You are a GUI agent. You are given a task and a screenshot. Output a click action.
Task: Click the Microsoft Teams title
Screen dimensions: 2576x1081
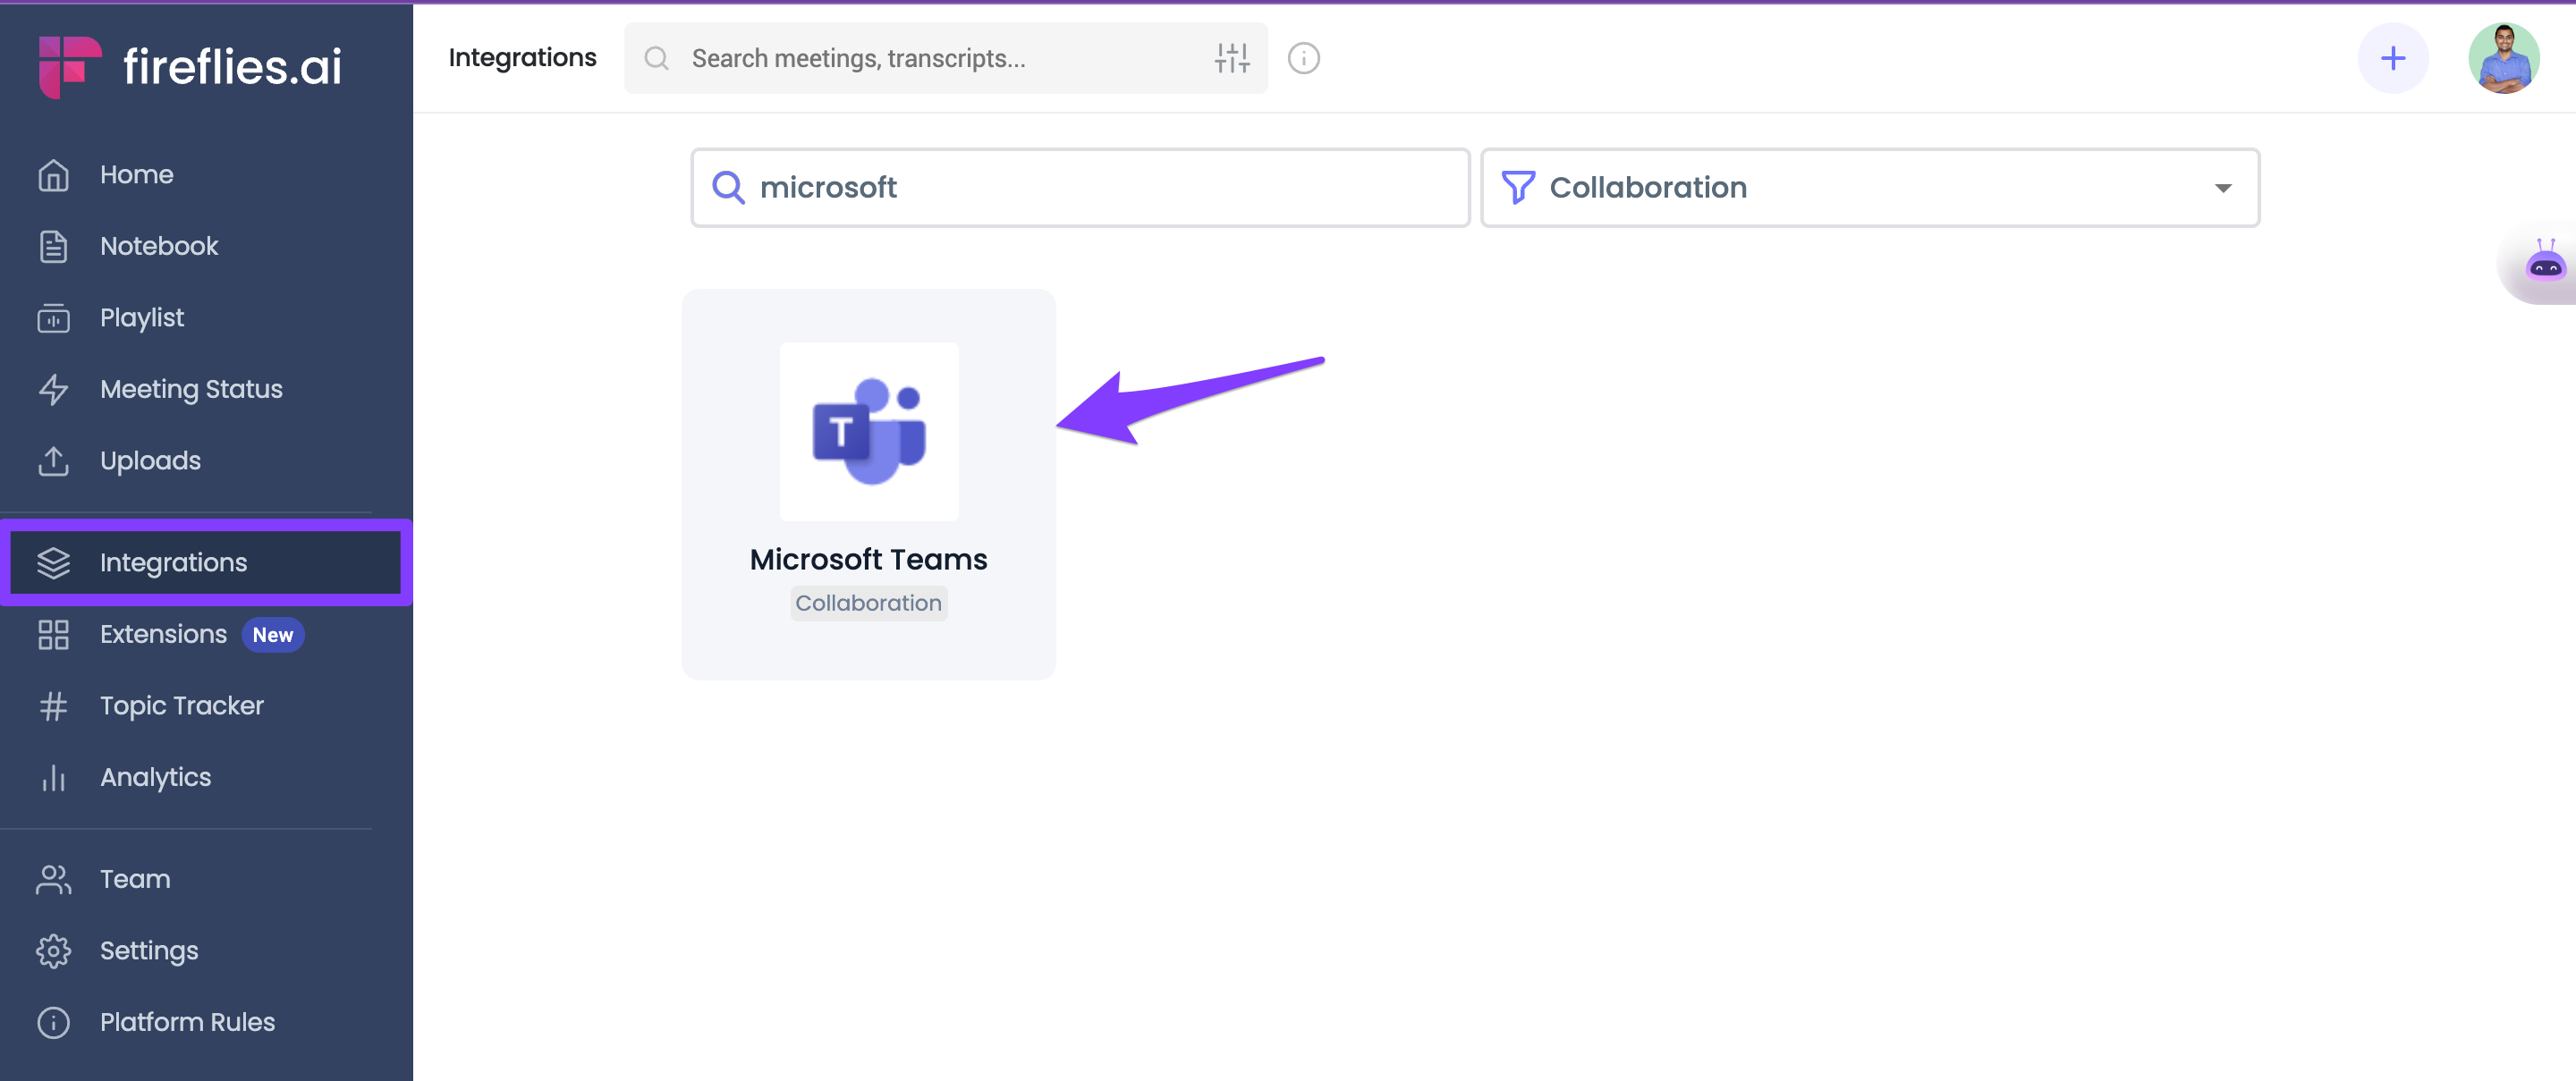869,559
